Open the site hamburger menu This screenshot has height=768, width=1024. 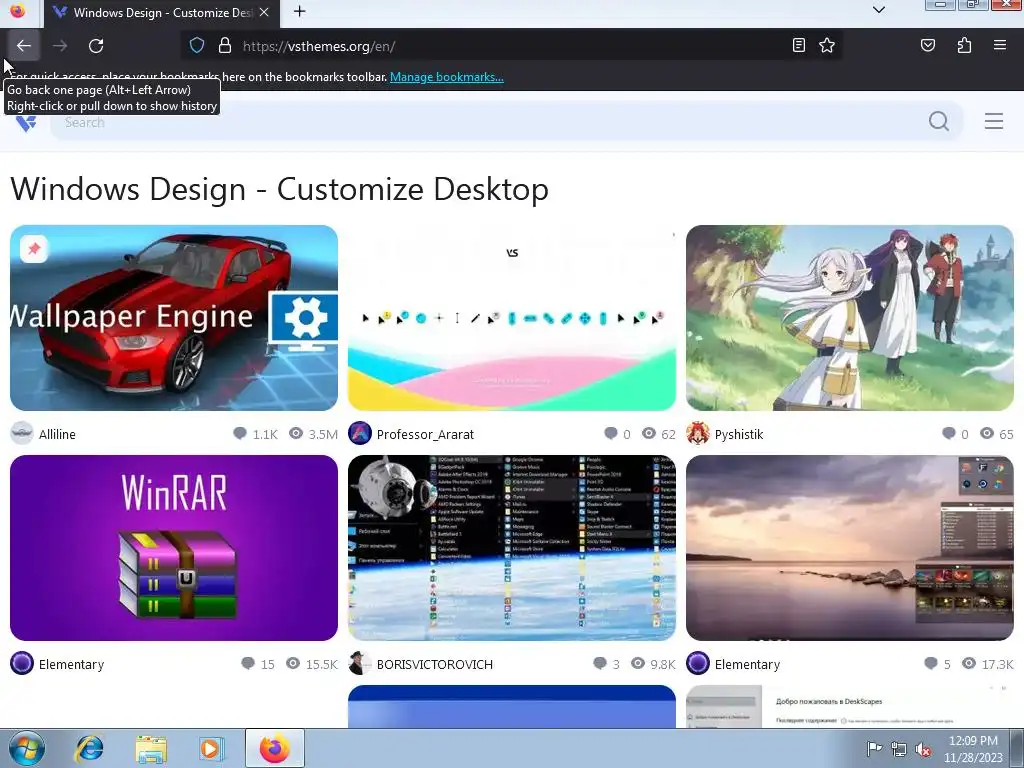(x=993, y=121)
